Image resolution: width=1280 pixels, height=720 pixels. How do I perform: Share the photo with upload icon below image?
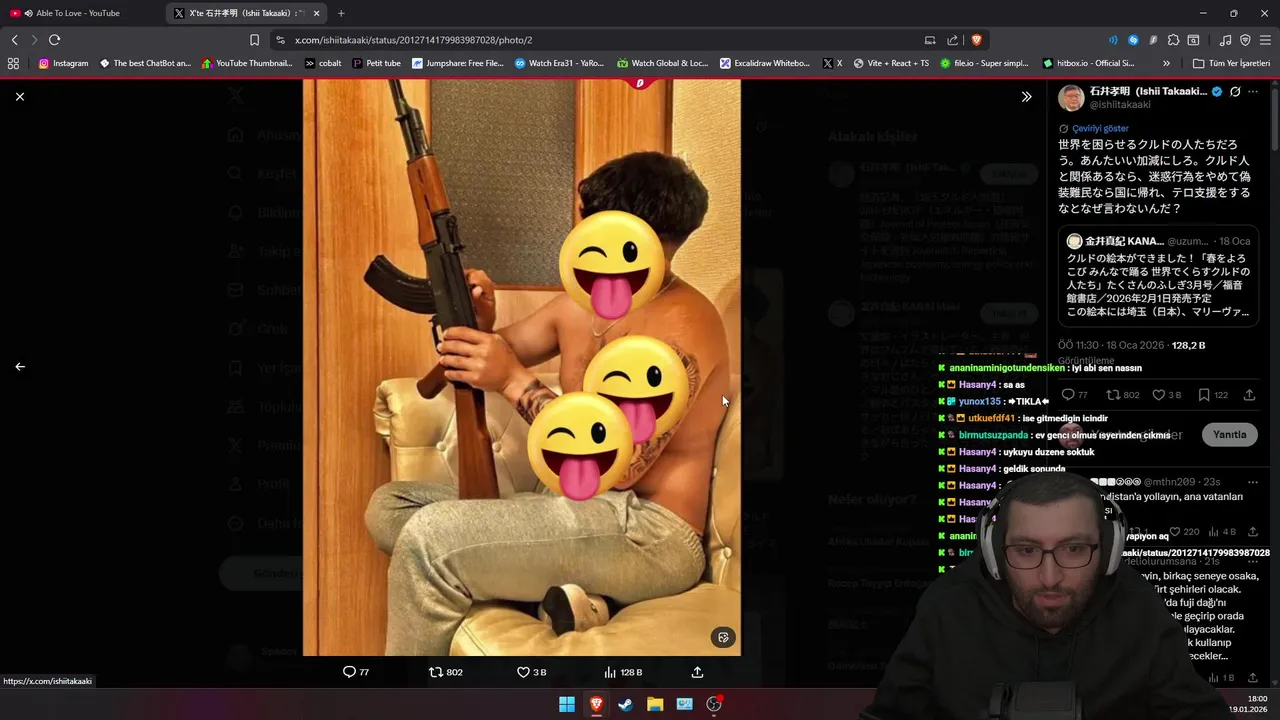point(697,672)
